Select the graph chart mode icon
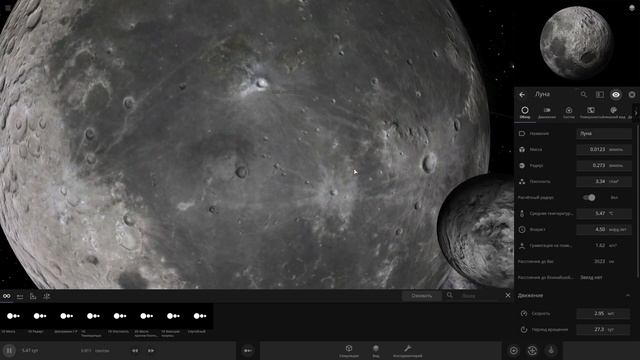 (33, 296)
